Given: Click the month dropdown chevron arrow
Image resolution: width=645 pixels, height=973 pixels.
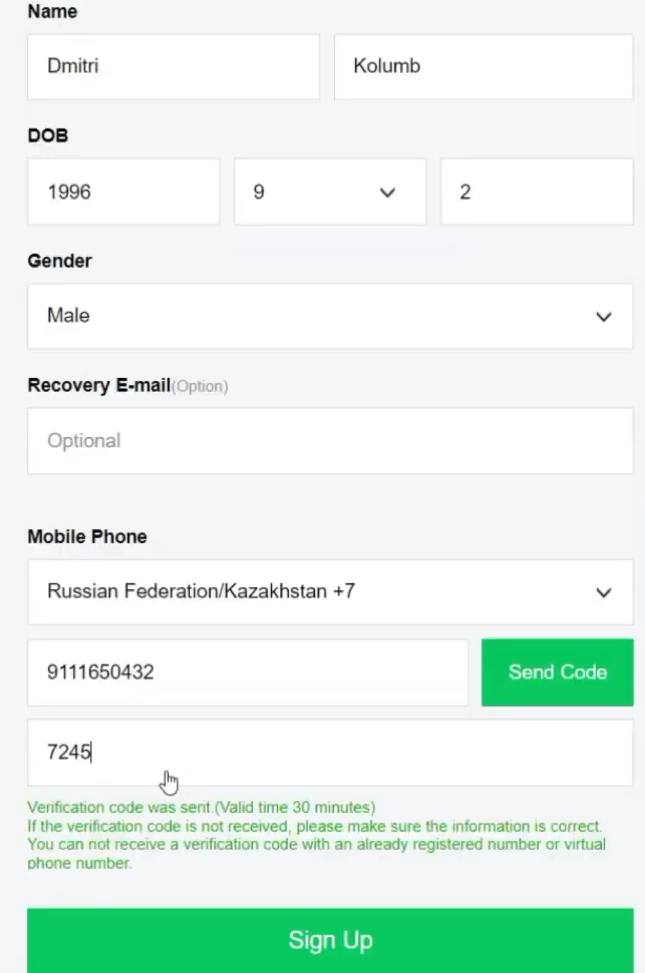Looking at the screenshot, I should click(387, 192).
